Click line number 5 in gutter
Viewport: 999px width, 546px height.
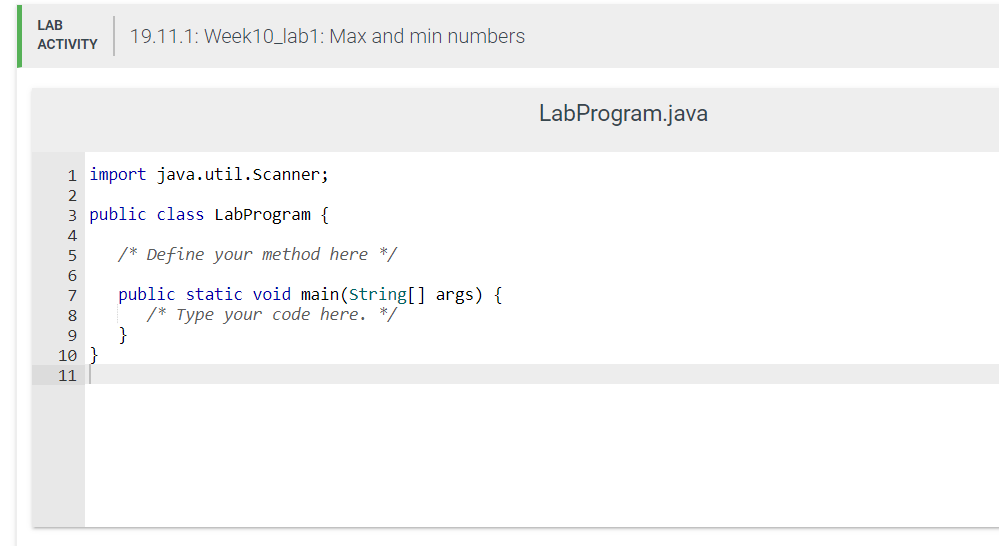[x=72, y=255]
